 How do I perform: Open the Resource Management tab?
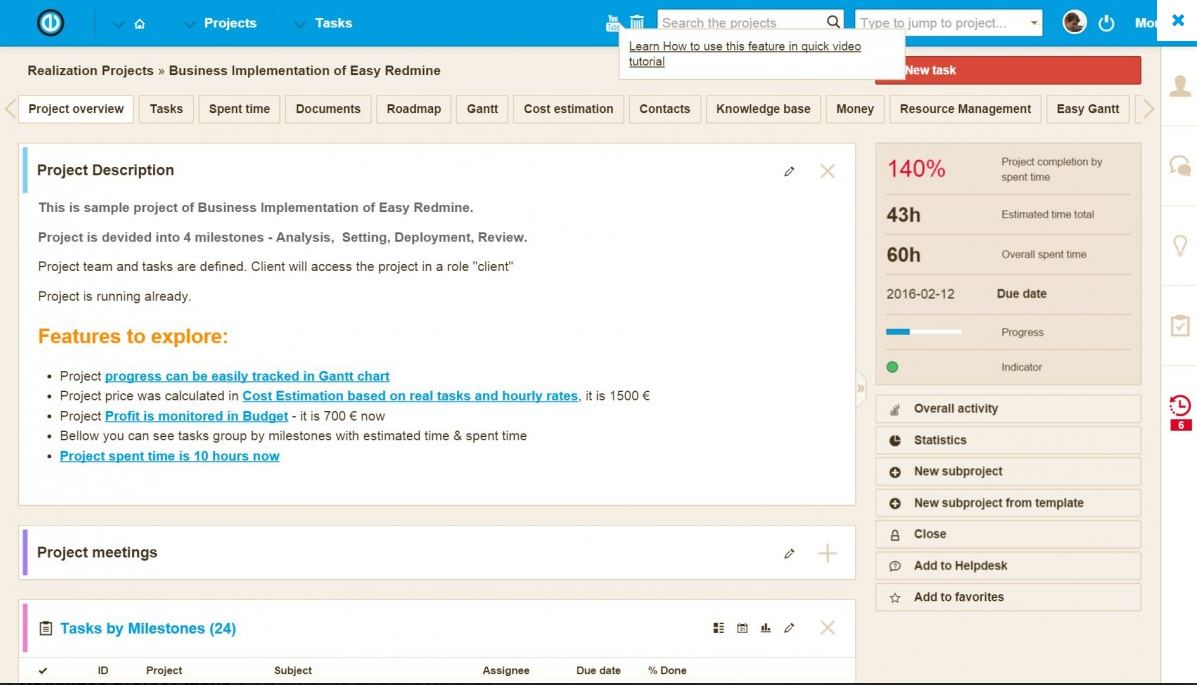tap(965, 109)
